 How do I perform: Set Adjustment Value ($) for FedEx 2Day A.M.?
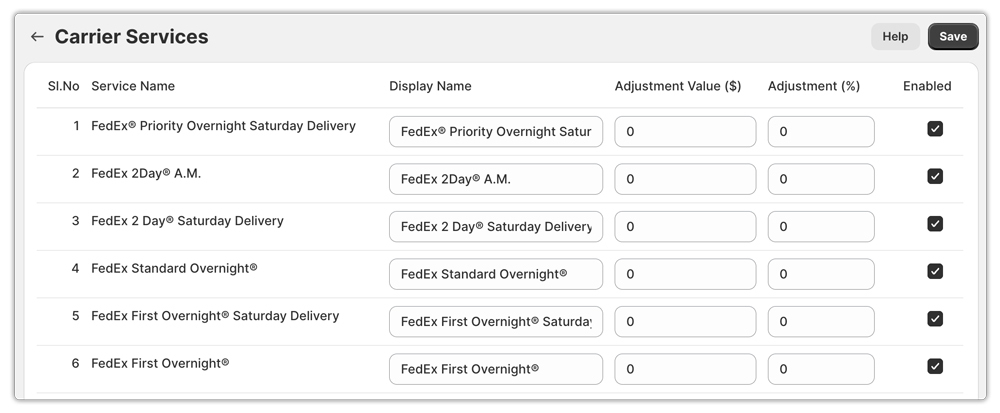pyautogui.click(x=685, y=179)
